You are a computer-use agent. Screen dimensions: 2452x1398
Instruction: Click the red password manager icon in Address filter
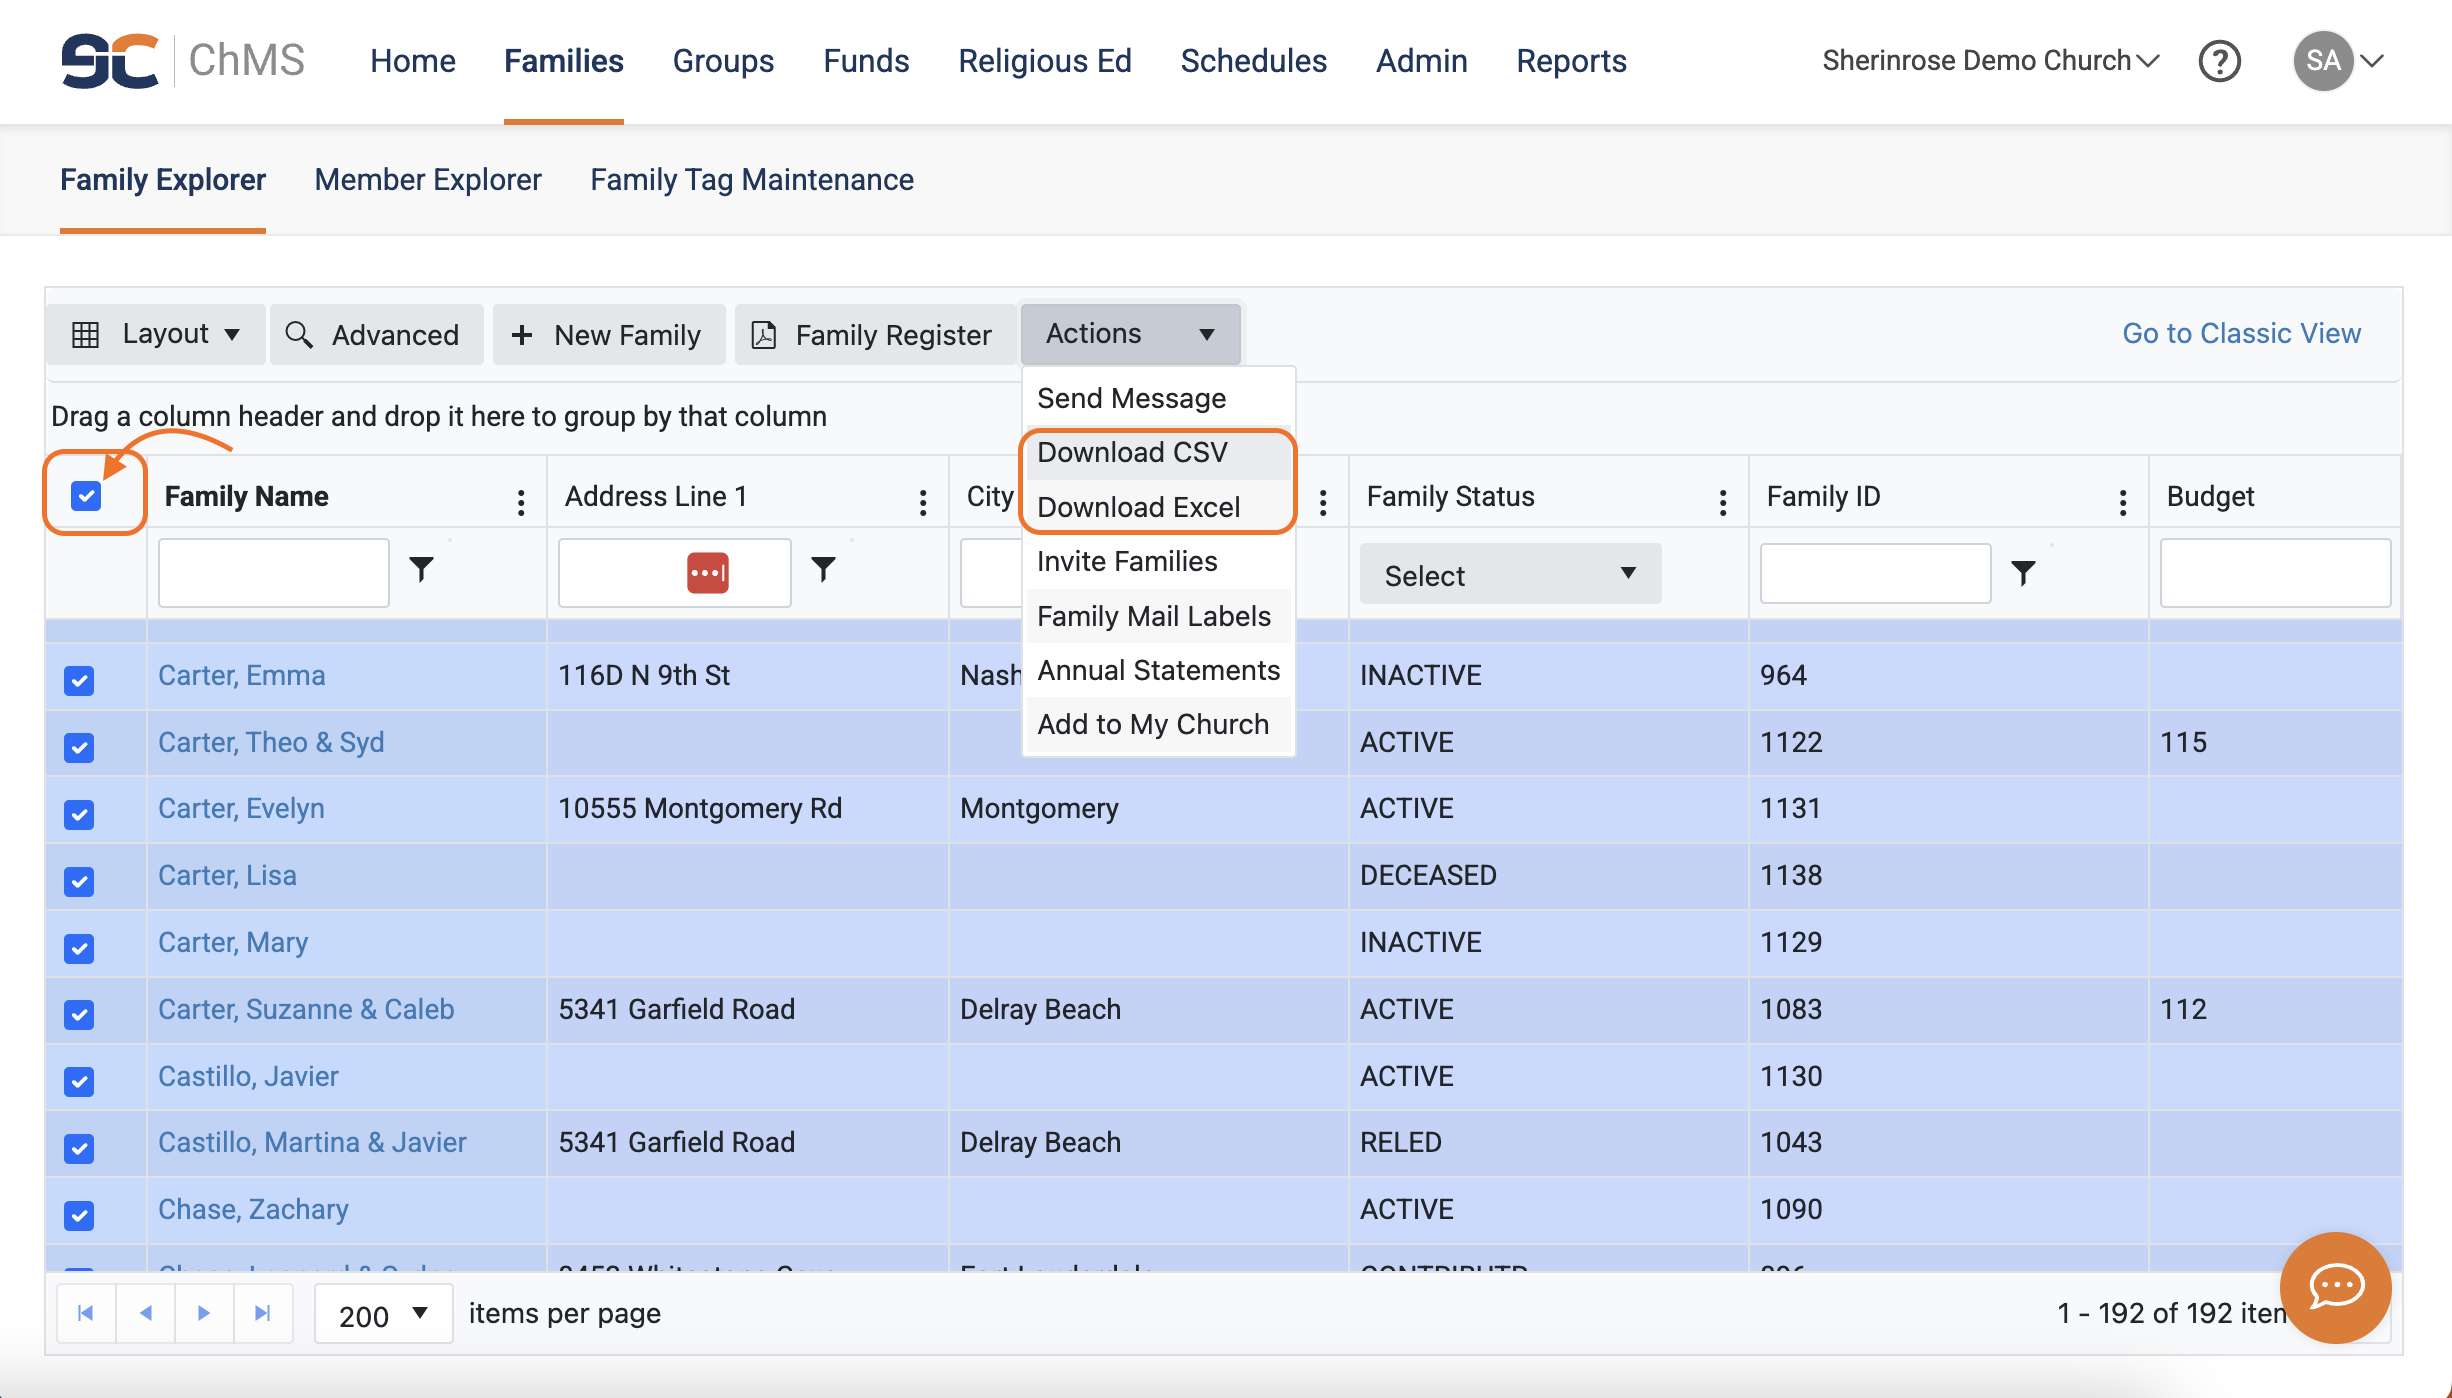pyautogui.click(x=707, y=573)
